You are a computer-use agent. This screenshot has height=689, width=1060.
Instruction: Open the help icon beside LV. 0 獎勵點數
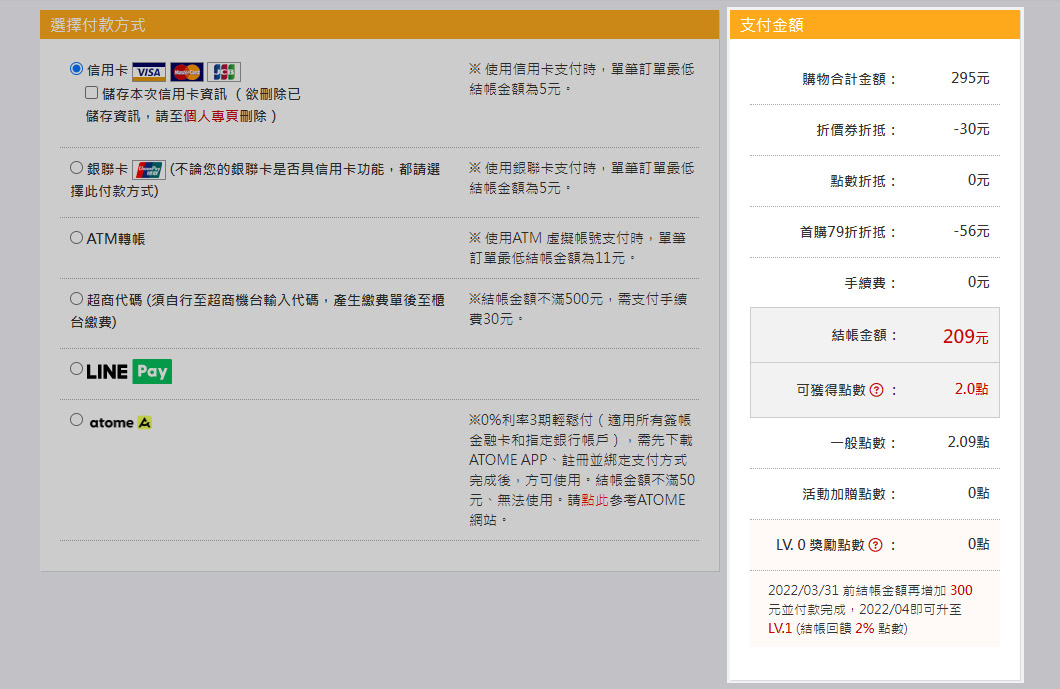(876, 545)
